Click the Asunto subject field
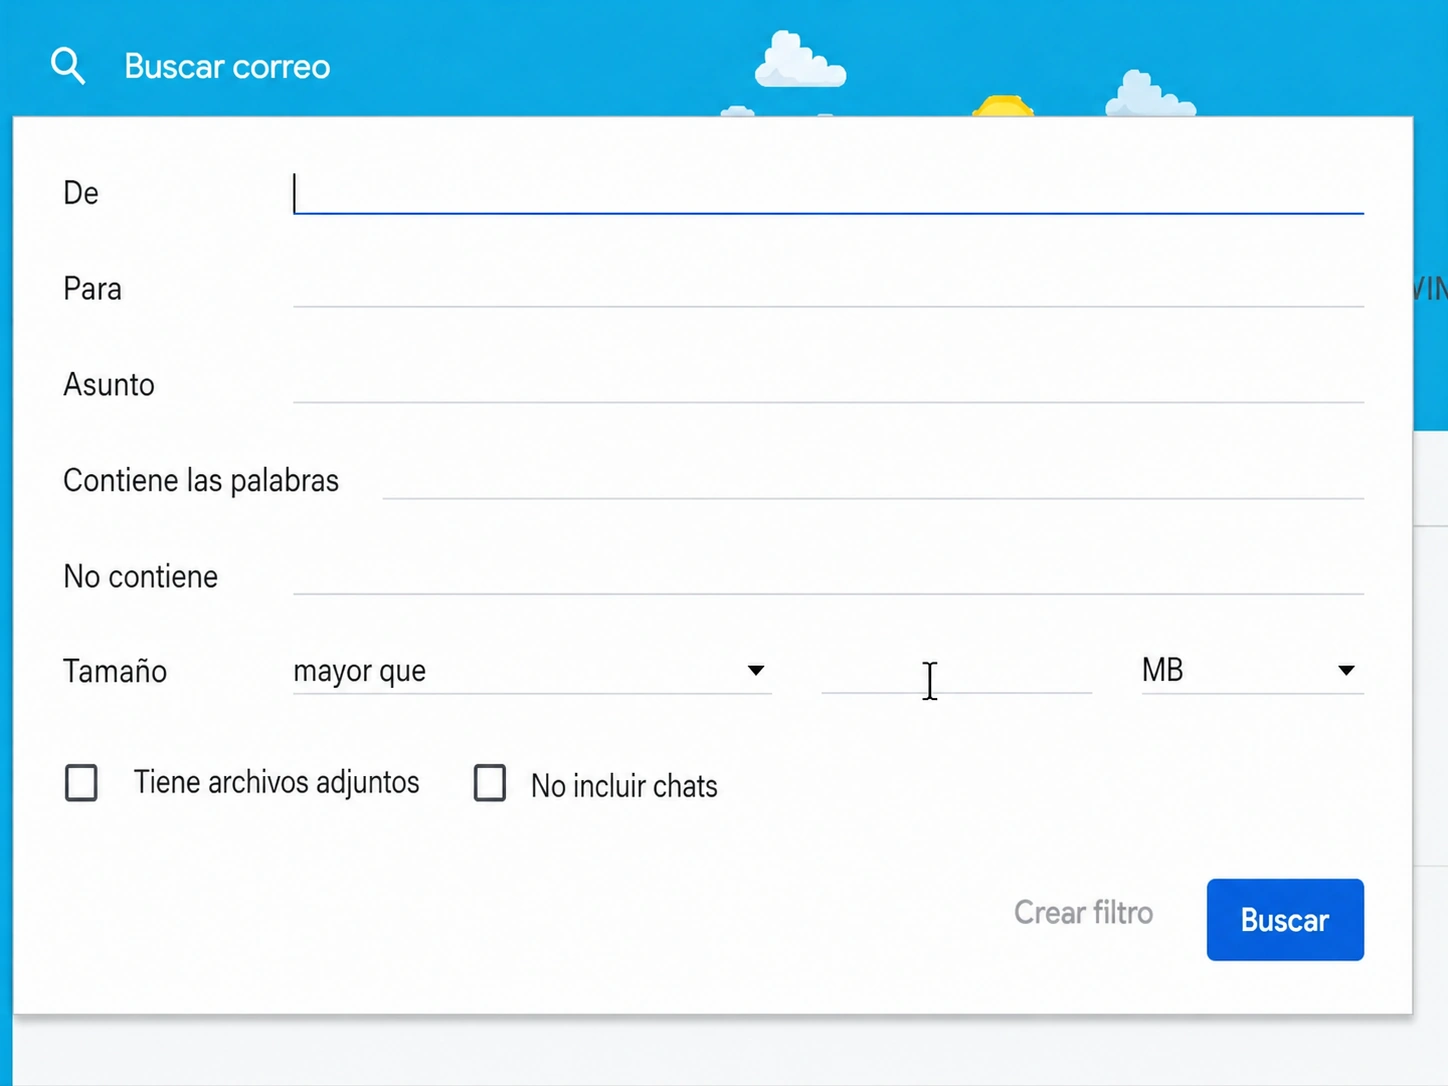This screenshot has height=1086, width=1448. pyautogui.click(x=828, y=384)
